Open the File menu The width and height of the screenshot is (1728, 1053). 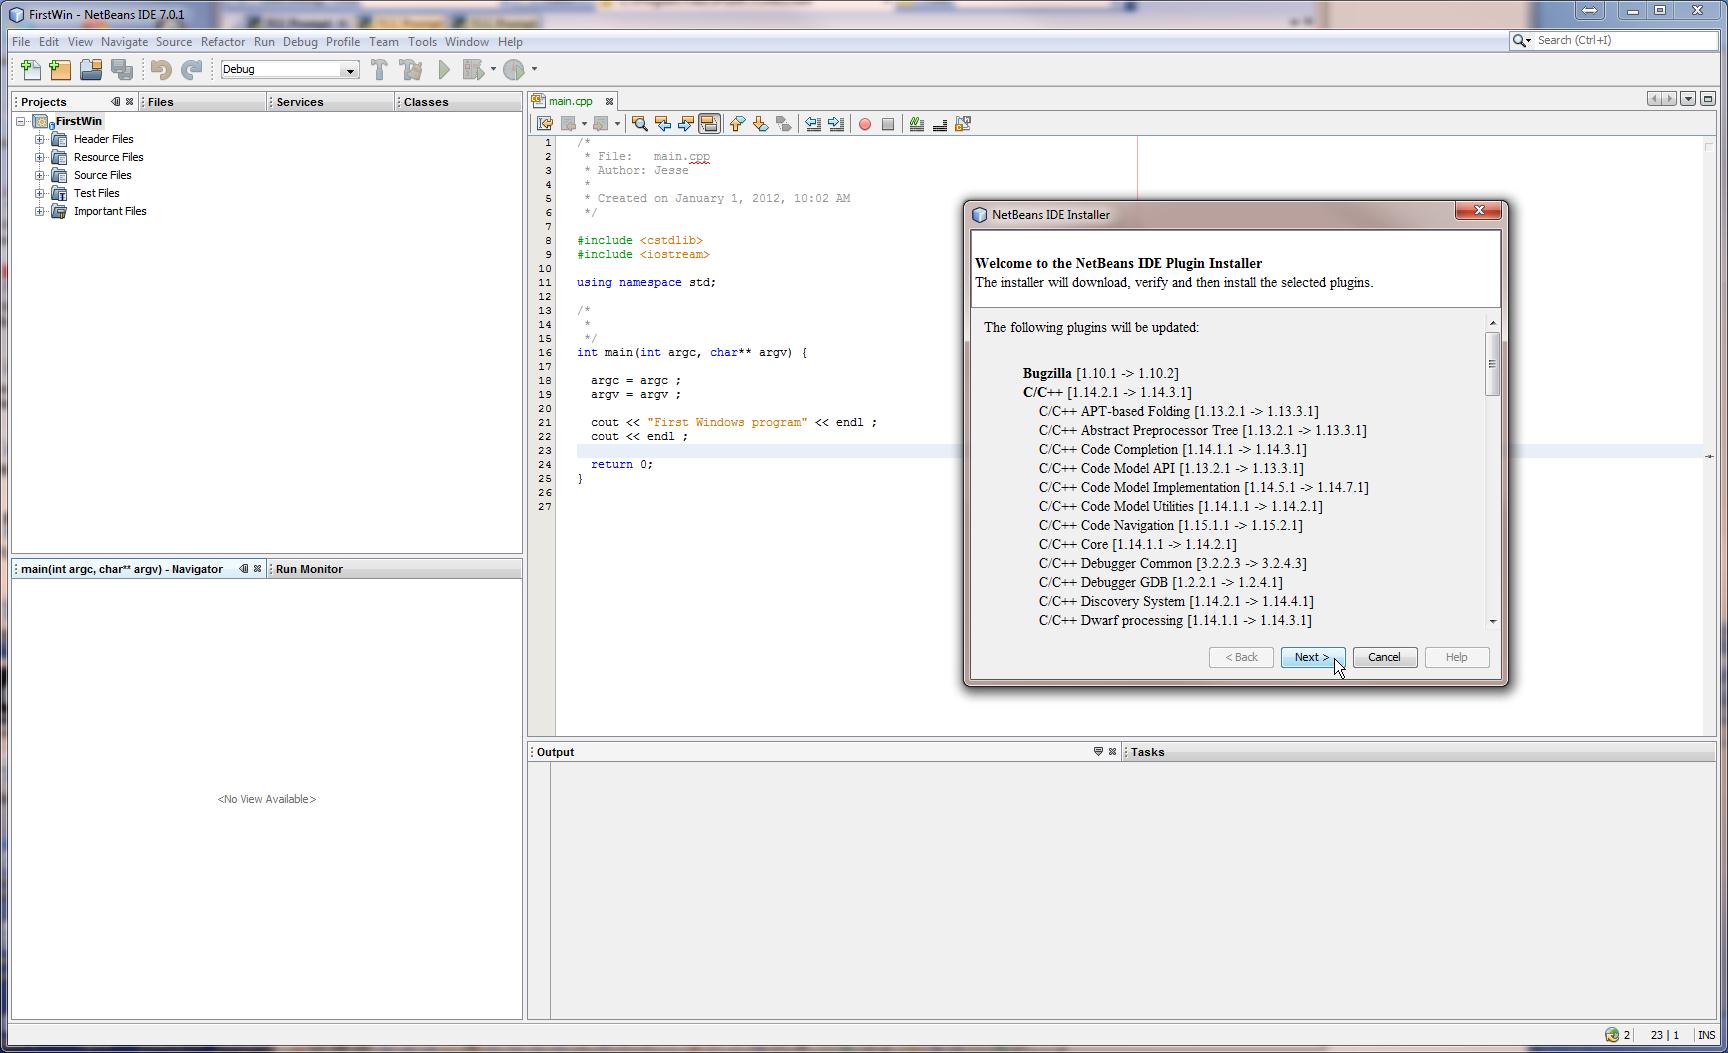pyautogui.click(x=20, y=42)
